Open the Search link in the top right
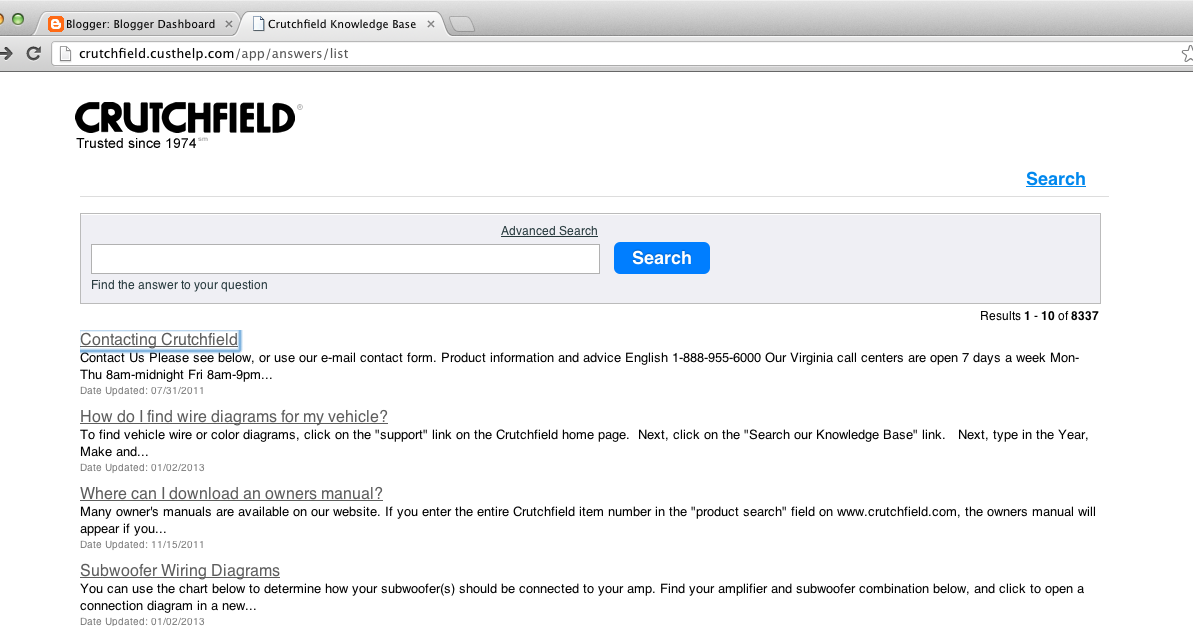 (x=1055, y=179)
